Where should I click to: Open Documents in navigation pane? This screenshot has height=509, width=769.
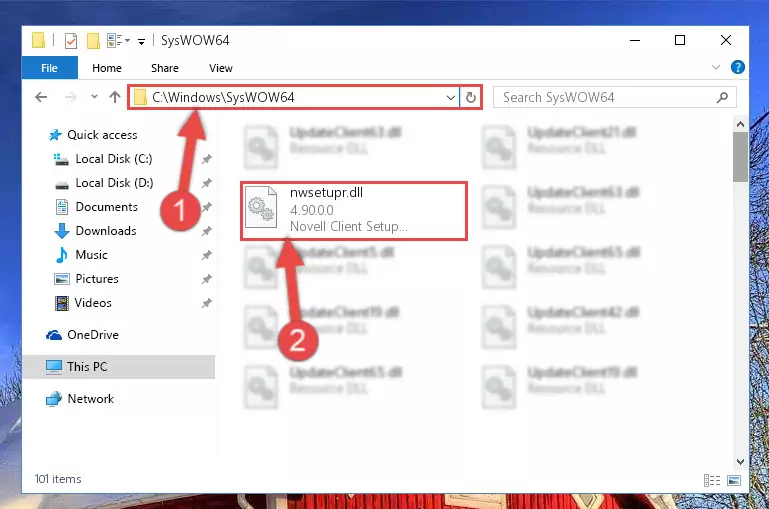pyautogui.click(x=106, y=207)
